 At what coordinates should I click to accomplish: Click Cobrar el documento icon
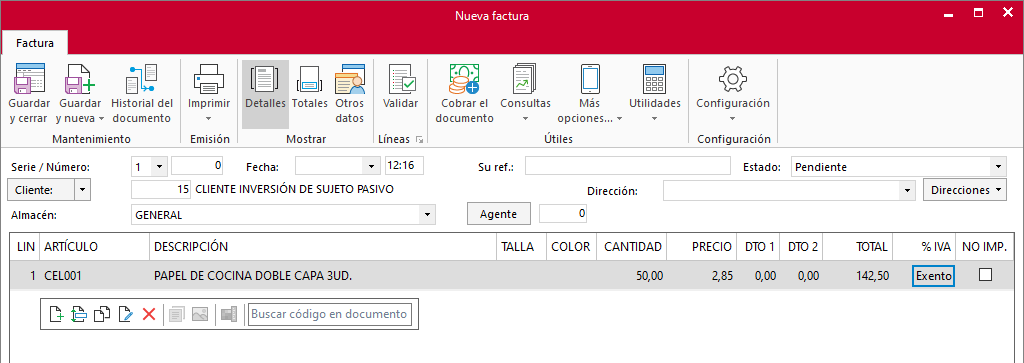[x=464, y=79]
